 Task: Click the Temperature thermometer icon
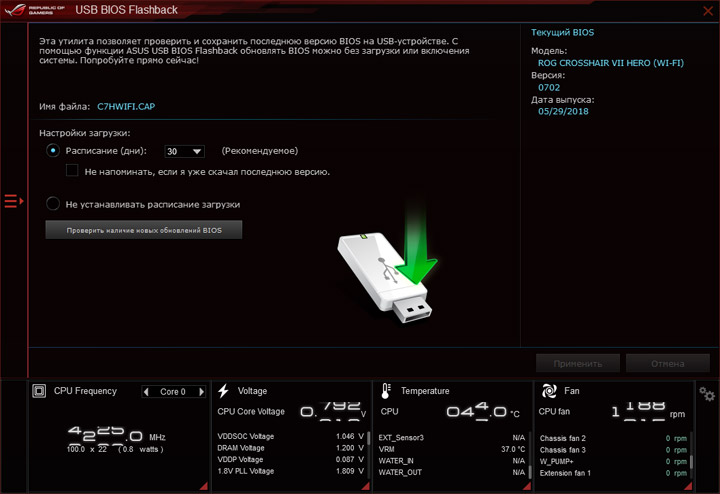click(386, 391)
